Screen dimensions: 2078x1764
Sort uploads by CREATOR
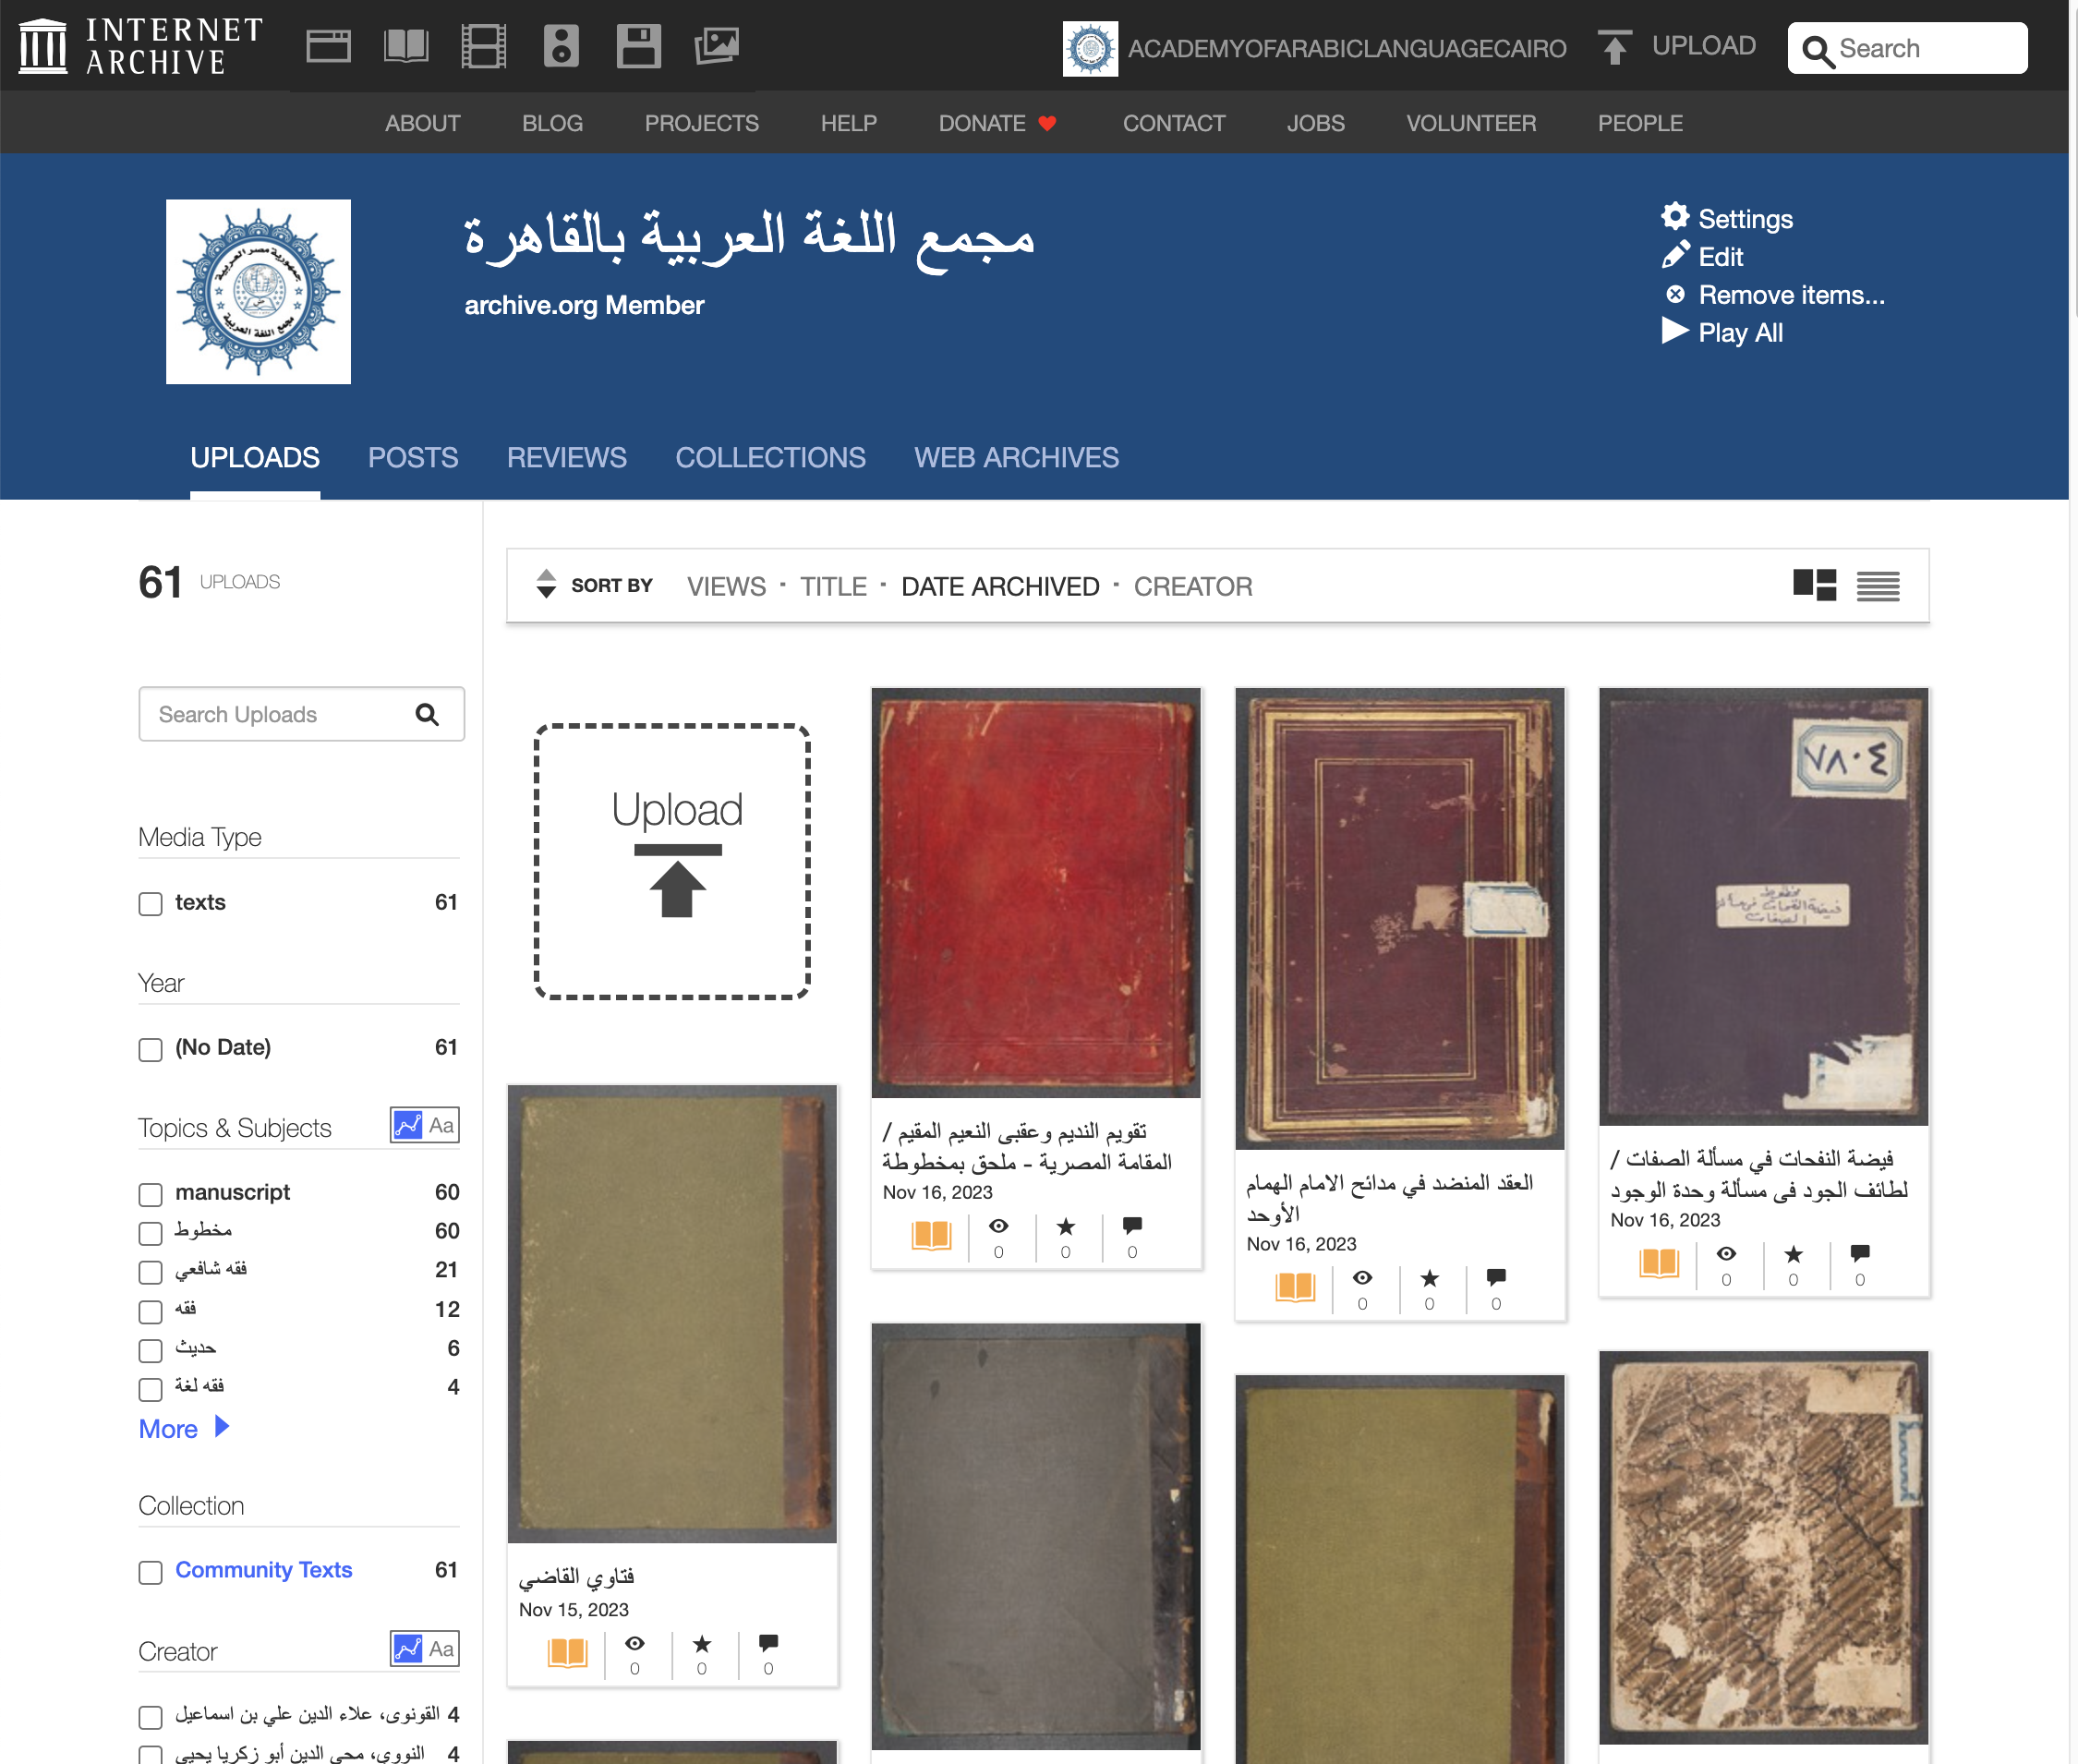point(1193,586)
